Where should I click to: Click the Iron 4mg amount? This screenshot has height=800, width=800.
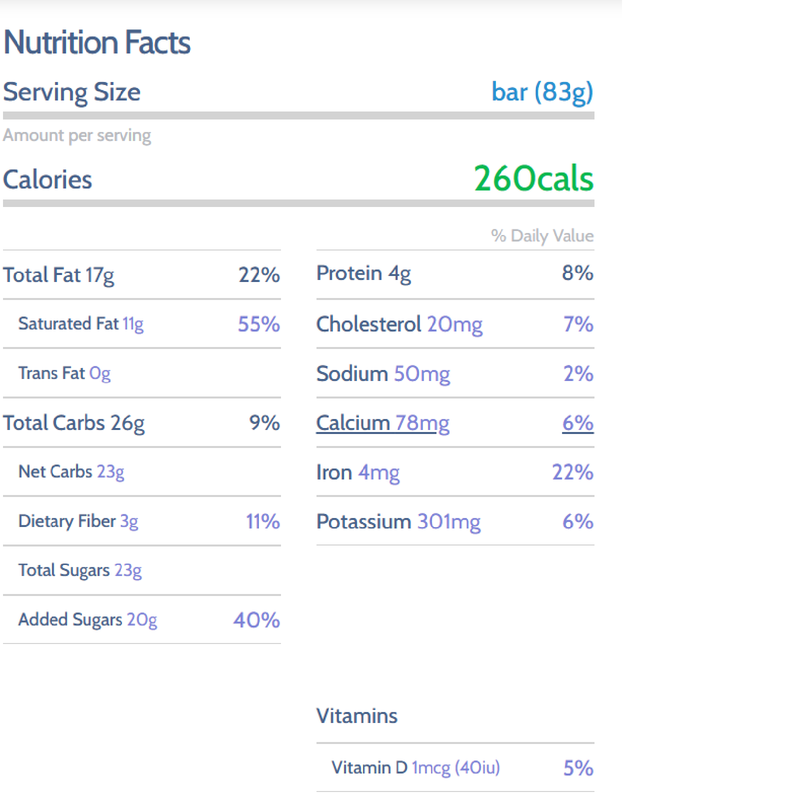click(378, 472)
